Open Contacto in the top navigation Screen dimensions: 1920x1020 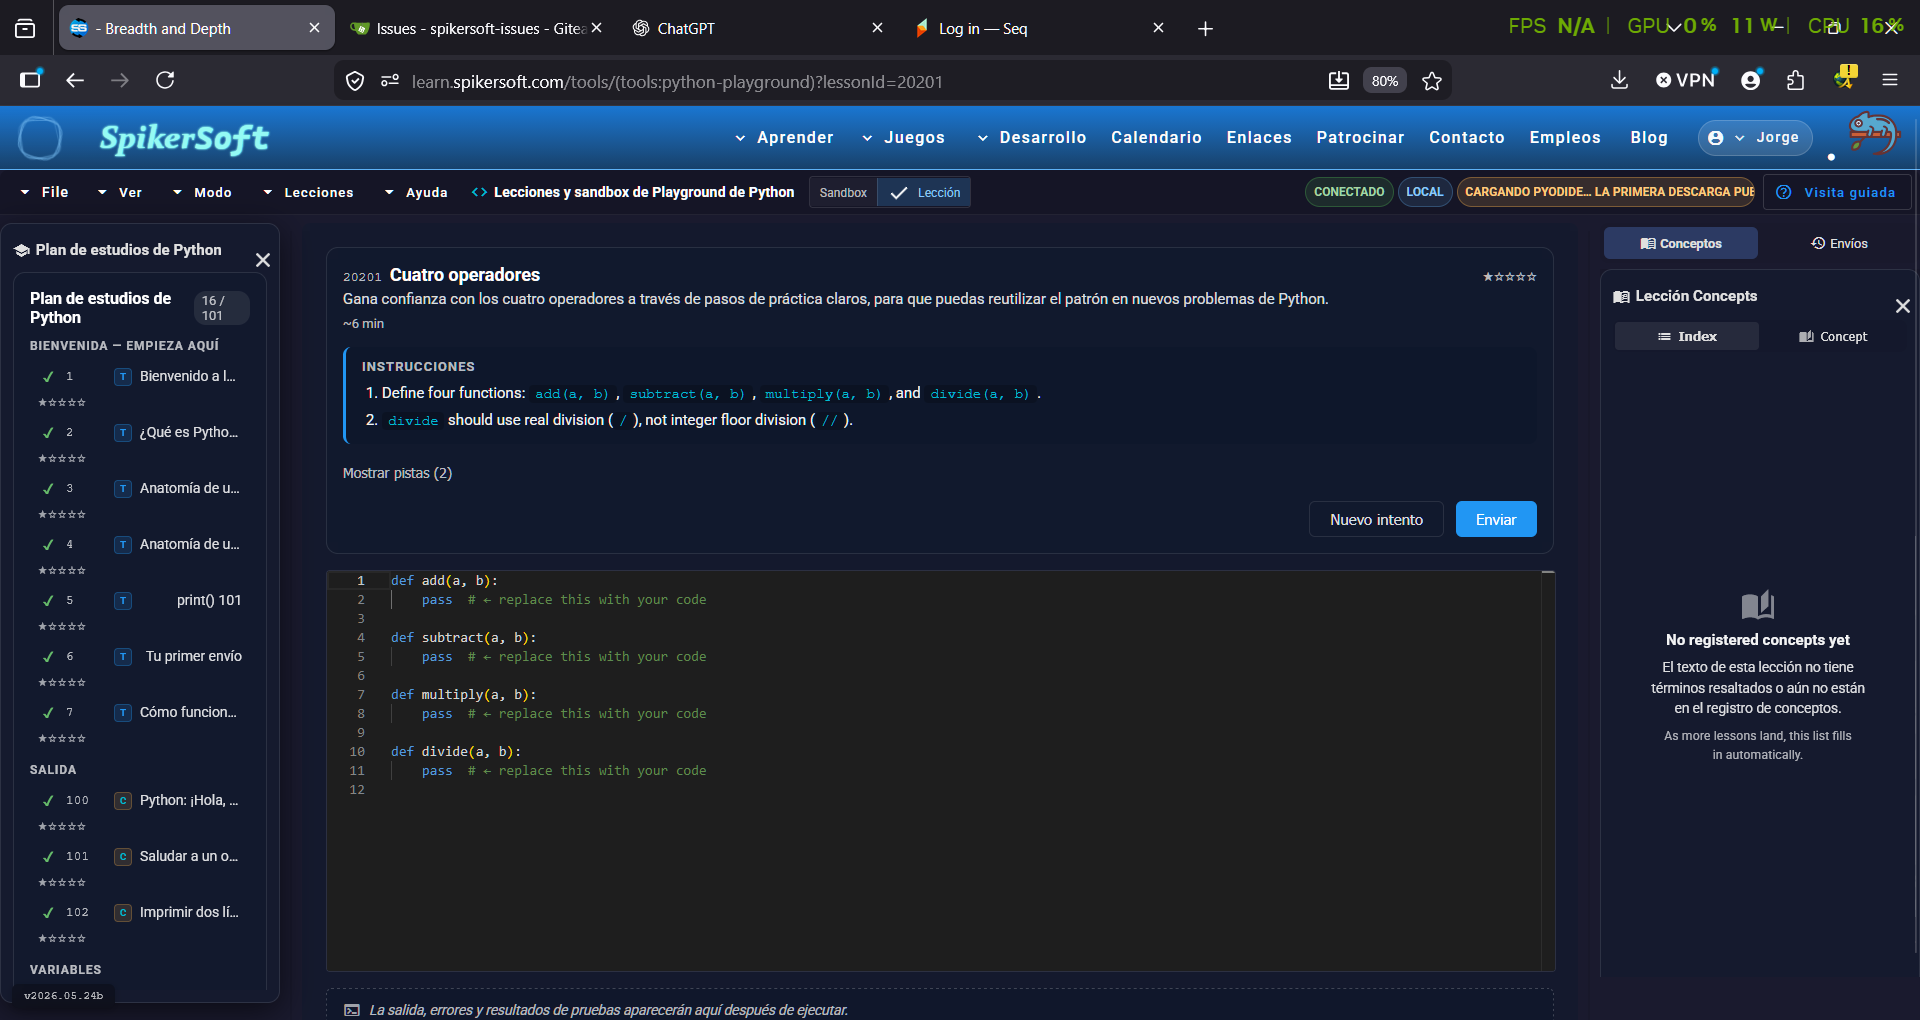pyautogui.click(x=1467, y=138)
